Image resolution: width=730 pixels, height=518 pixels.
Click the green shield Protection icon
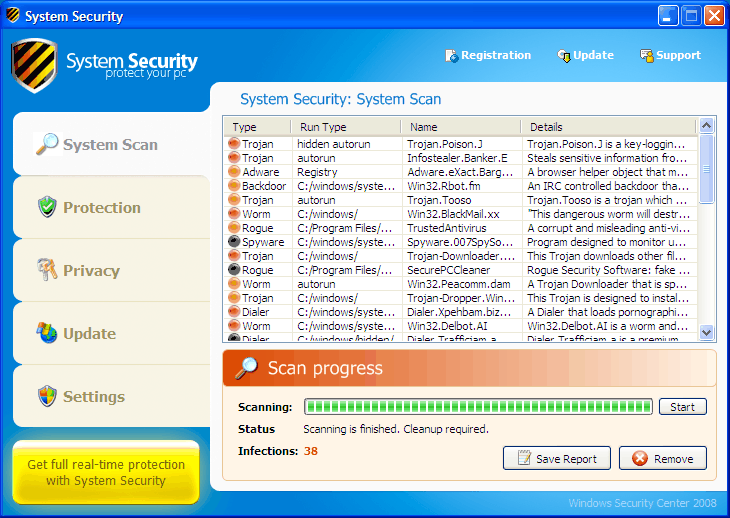(47, 207)
